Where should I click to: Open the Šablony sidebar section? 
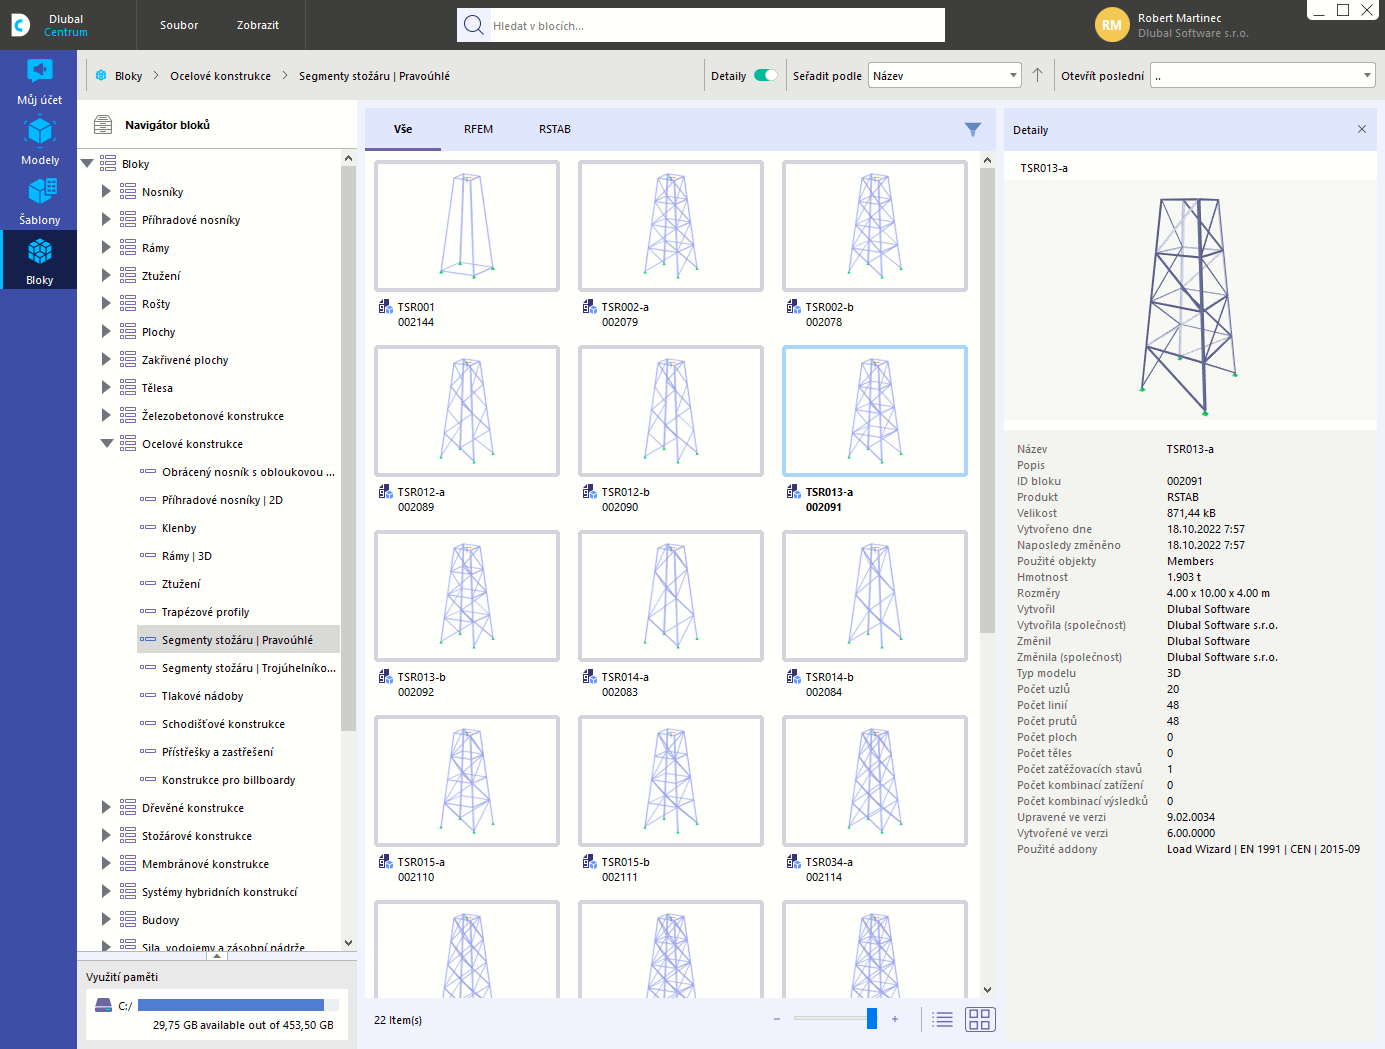click(39, 201)
